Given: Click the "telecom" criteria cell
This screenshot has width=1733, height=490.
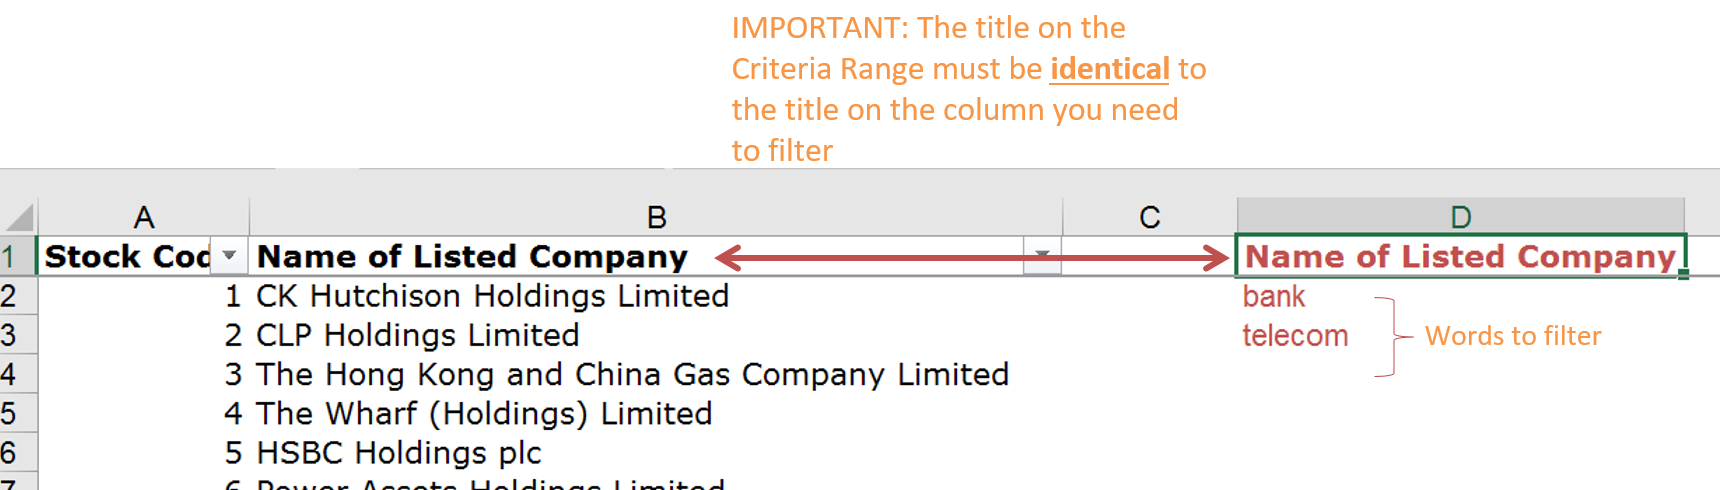Looking at the screenshot, I should click(x=1295, y=336).
